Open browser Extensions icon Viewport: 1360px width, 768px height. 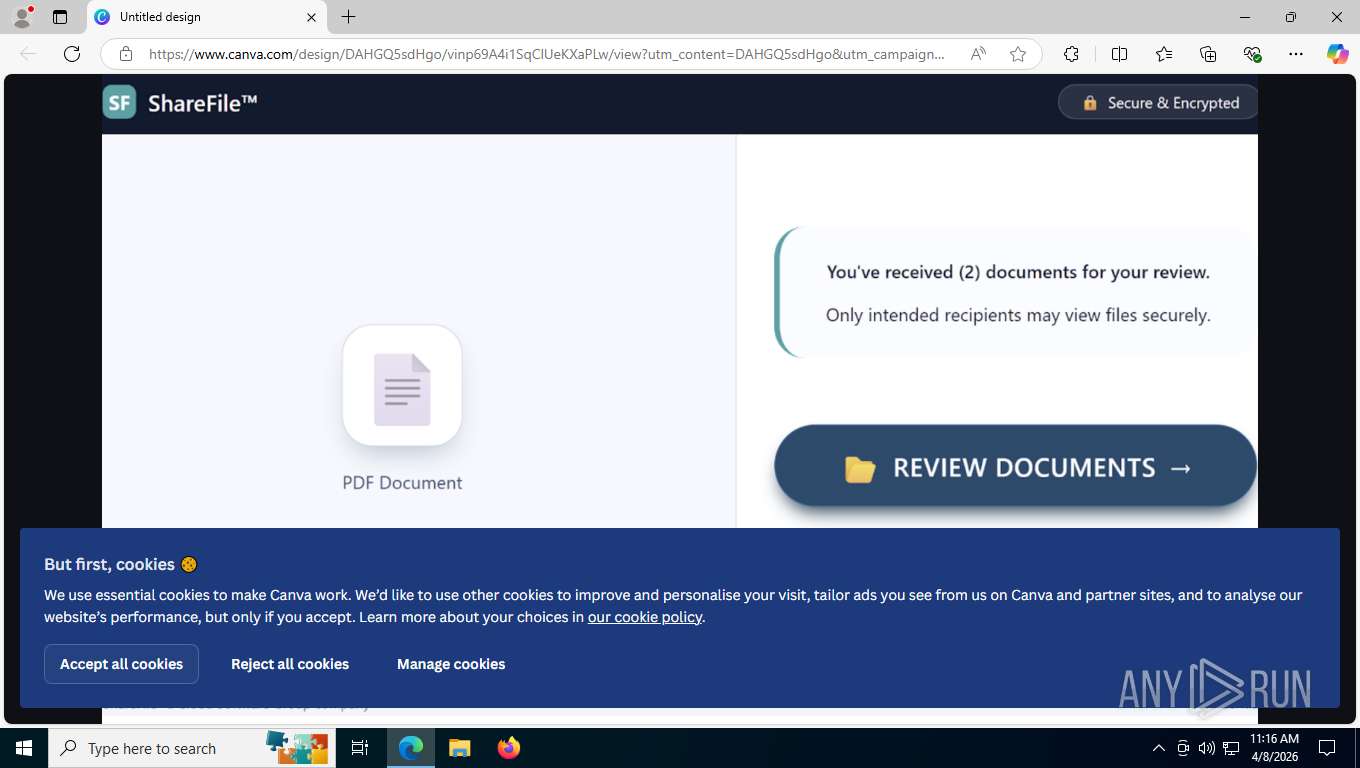(1071, 54)
